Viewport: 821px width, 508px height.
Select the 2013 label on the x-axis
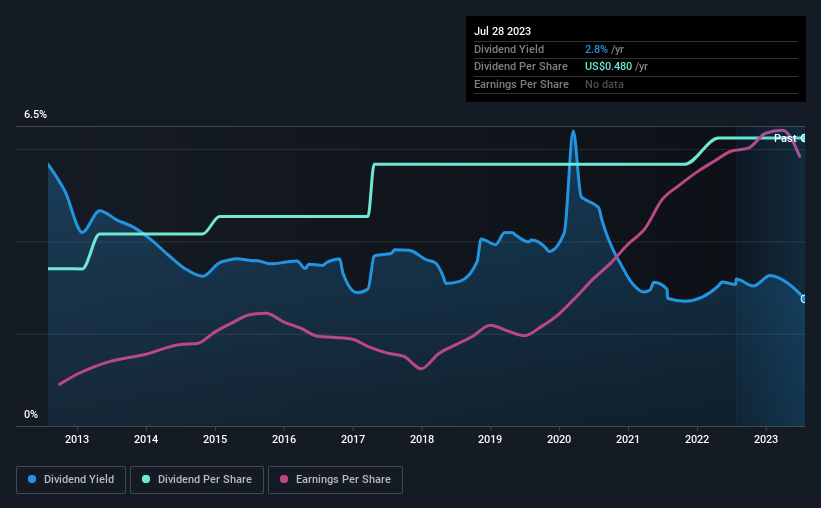[x=77, y=439]
